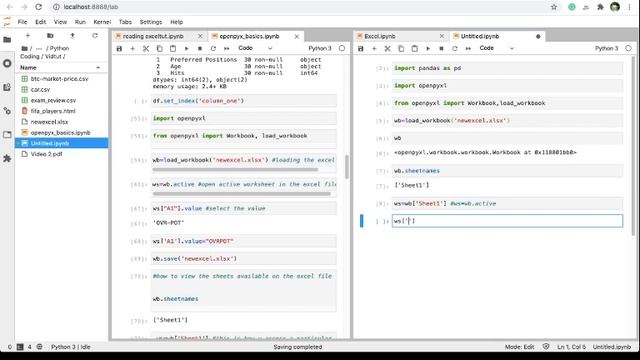Click the Python 3 kernel name in Untitled notebook
Viewport: 640px width, 360px height.
606,48
